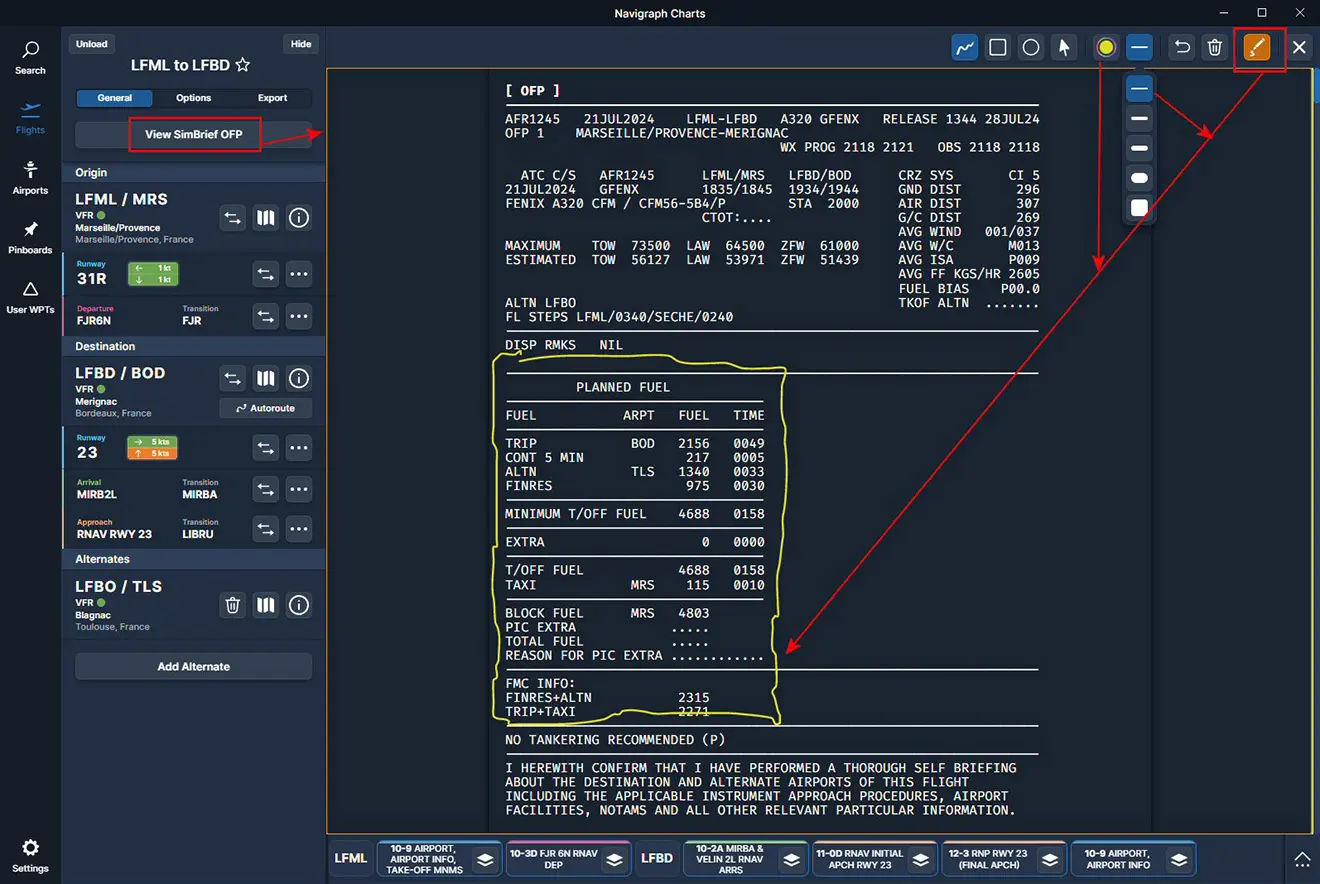Choose the thickest line thickness option

(x=1139, y=208)
